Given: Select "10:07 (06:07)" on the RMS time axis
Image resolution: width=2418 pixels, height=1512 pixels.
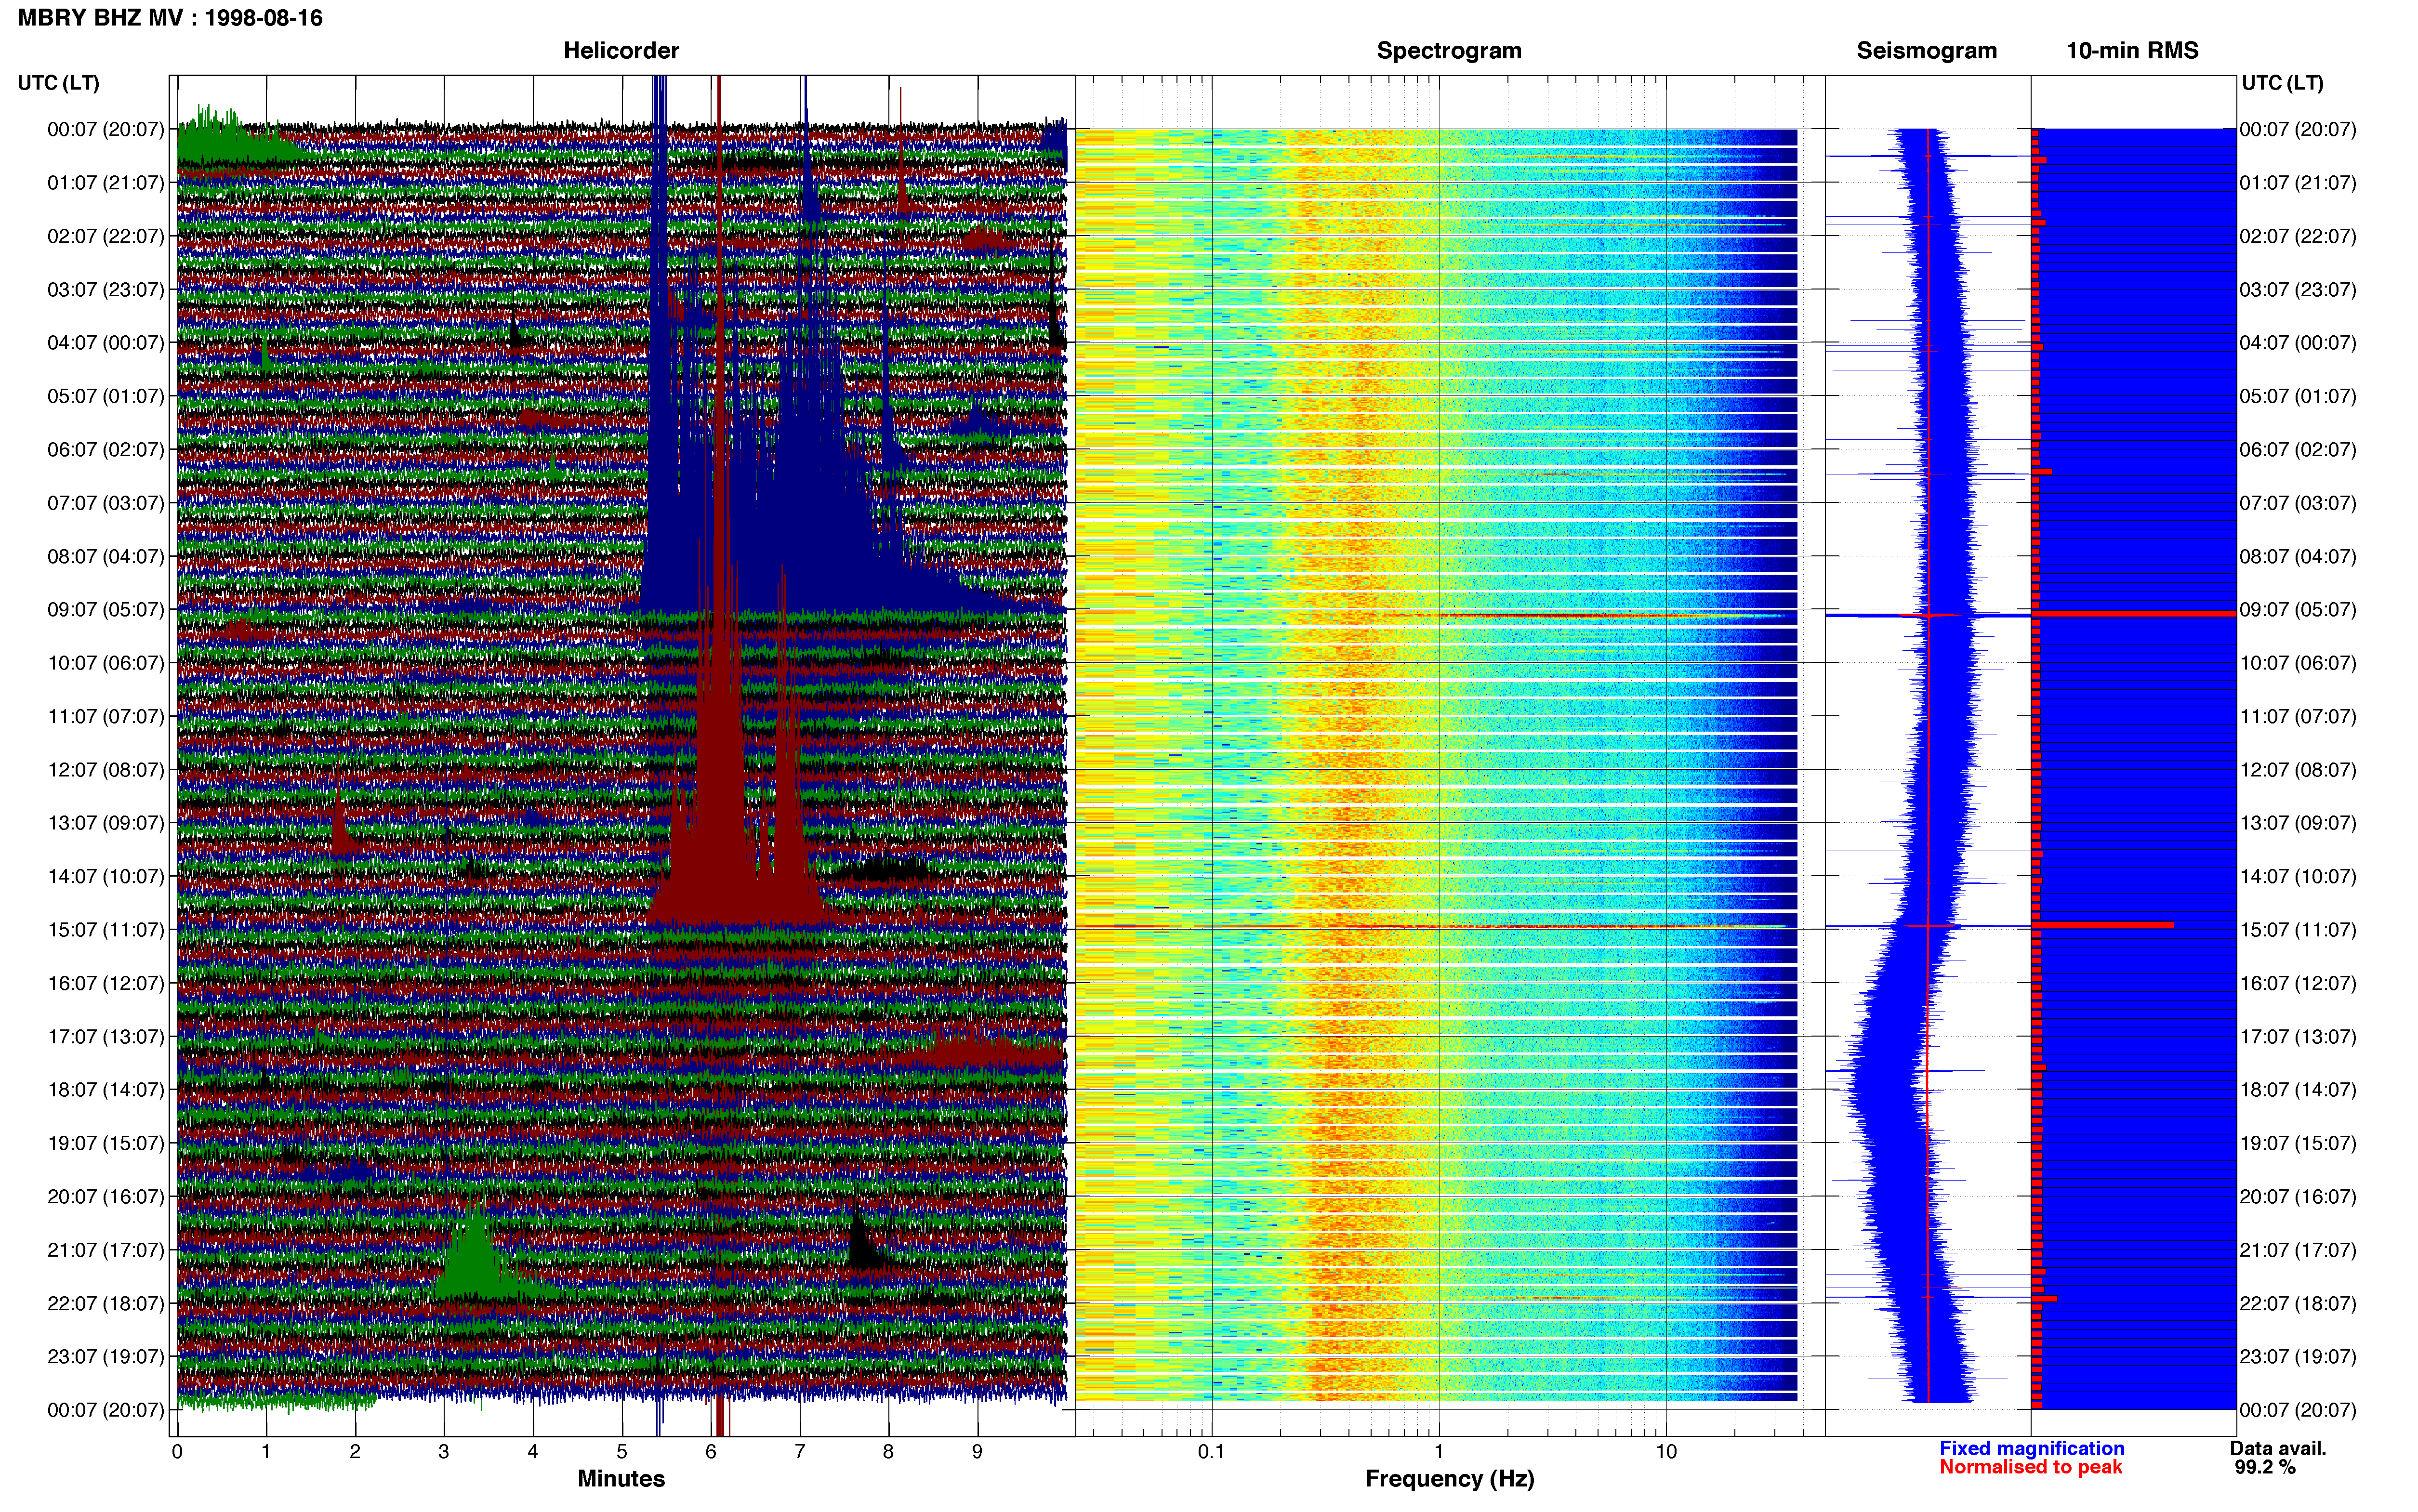Looking at the screenshot, I should tap(2298, 663).
